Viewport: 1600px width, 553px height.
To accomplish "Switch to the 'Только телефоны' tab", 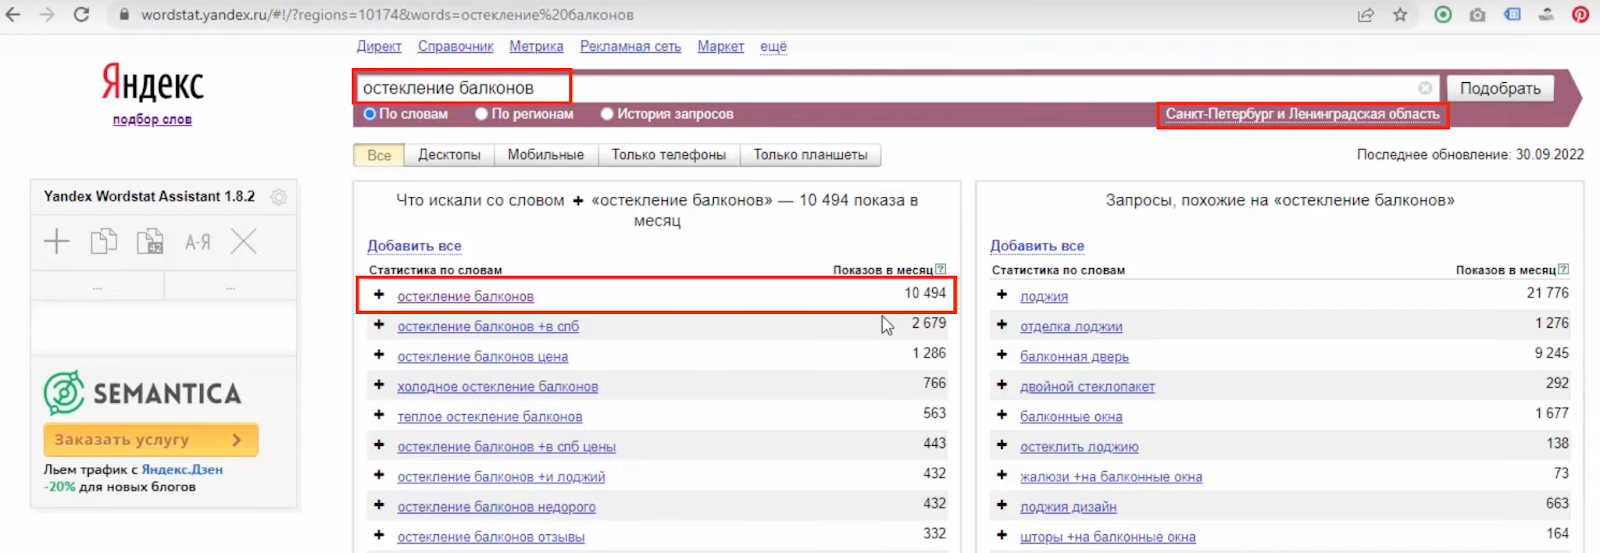I will pyautogui.click(x=668, y=155).
